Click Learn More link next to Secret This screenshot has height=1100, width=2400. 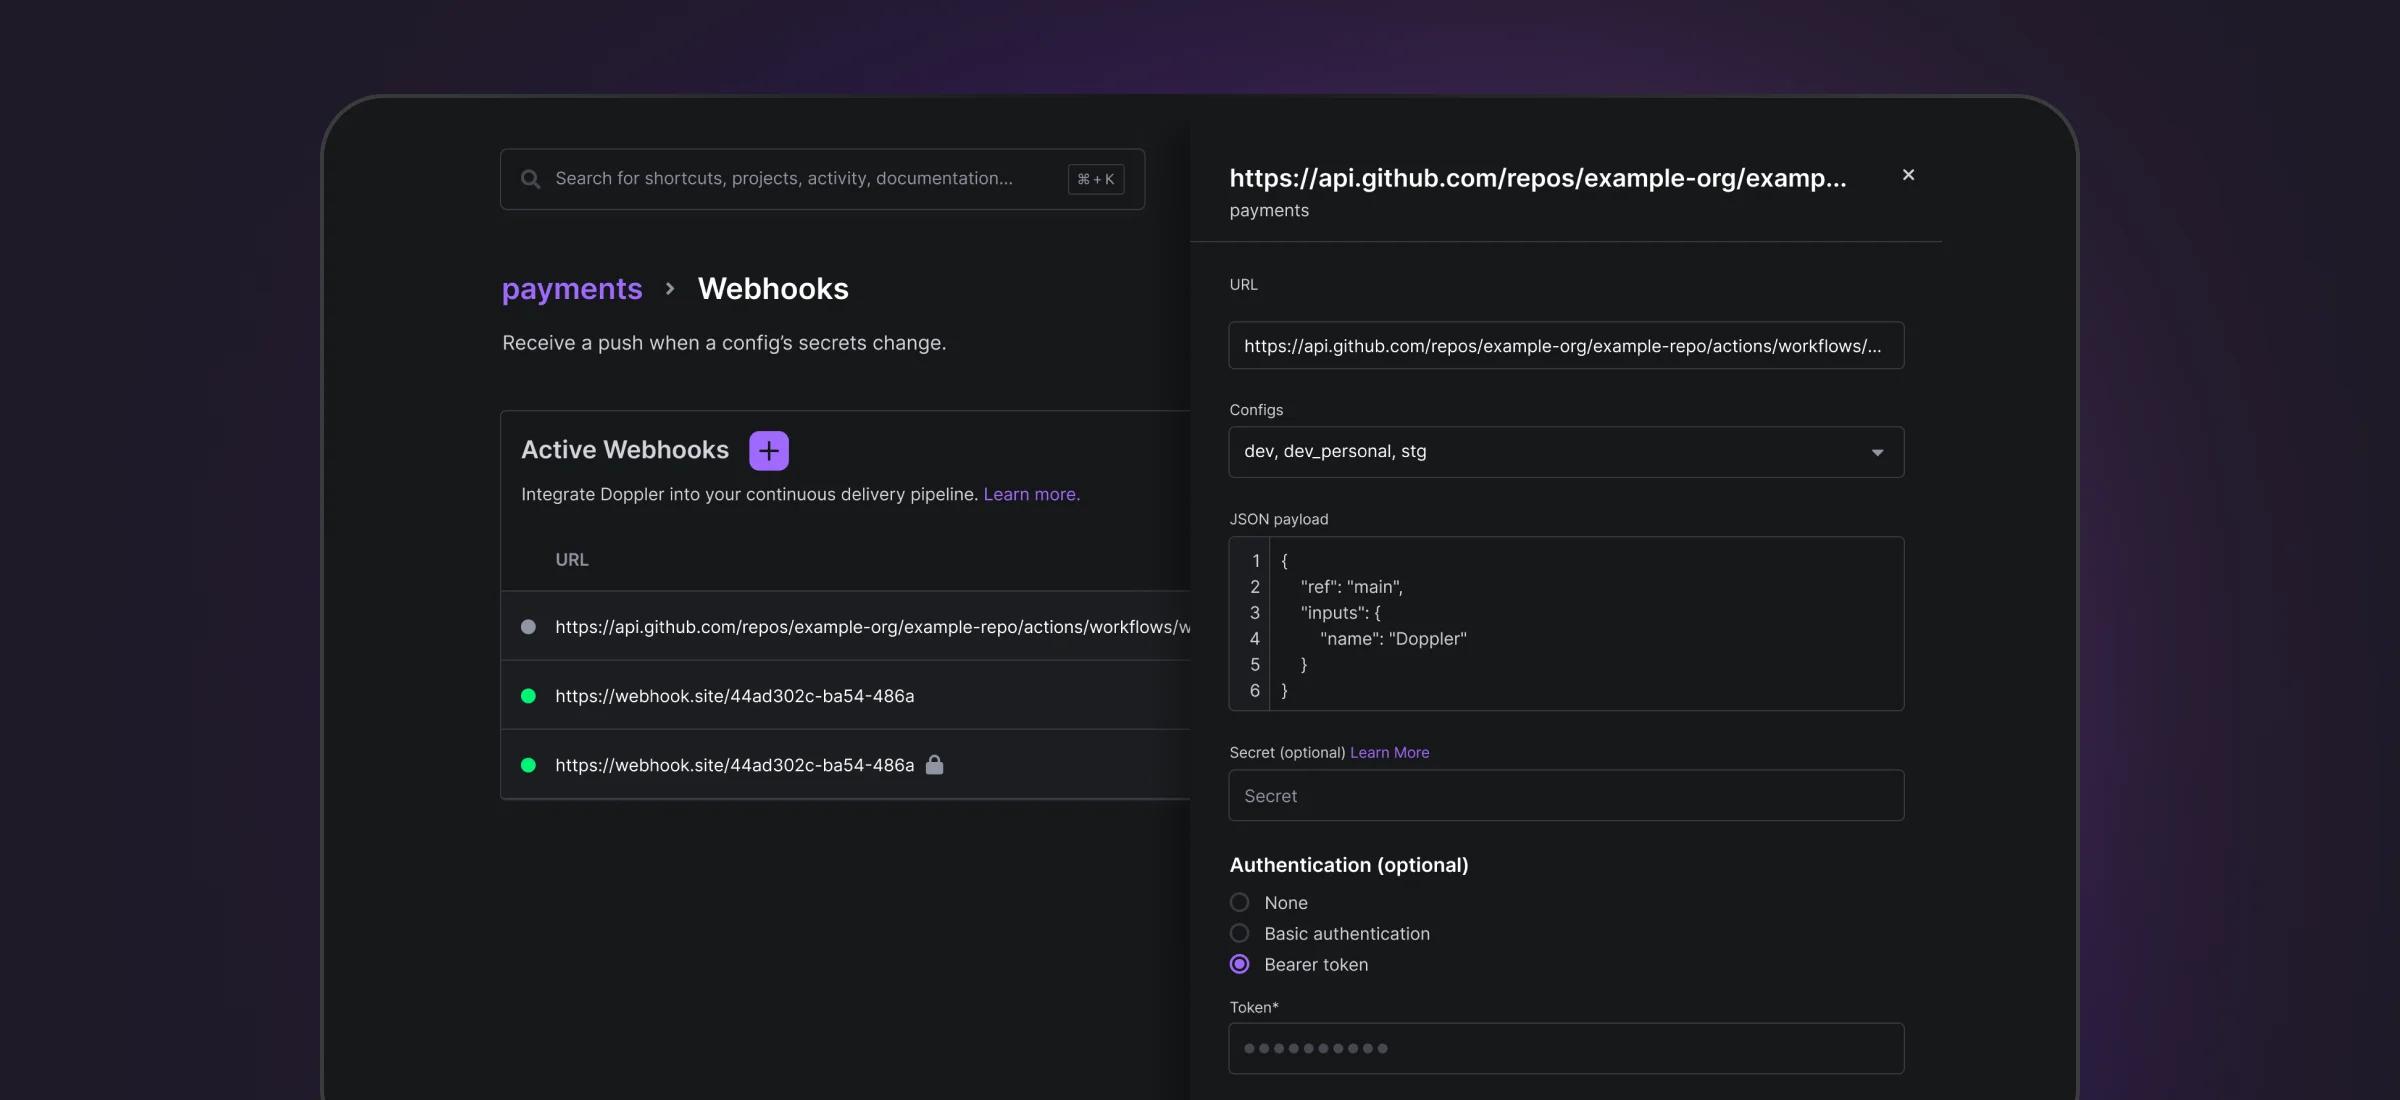coord(1389,753)
